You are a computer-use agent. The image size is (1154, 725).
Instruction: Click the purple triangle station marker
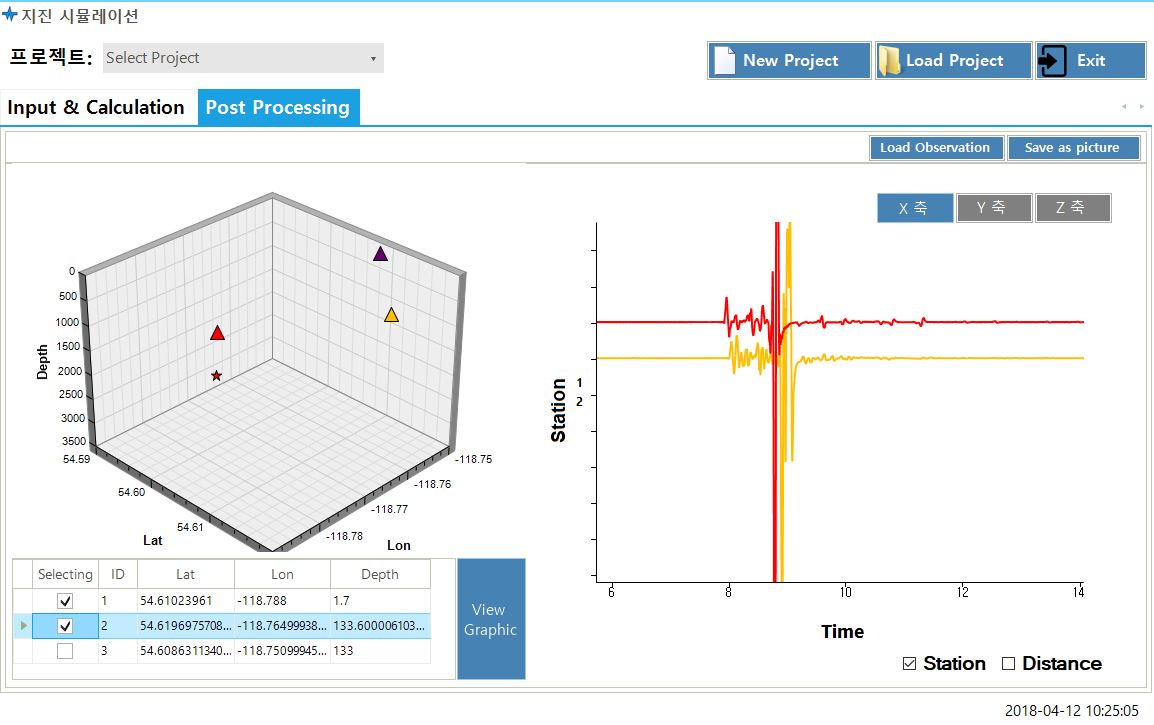380,254
